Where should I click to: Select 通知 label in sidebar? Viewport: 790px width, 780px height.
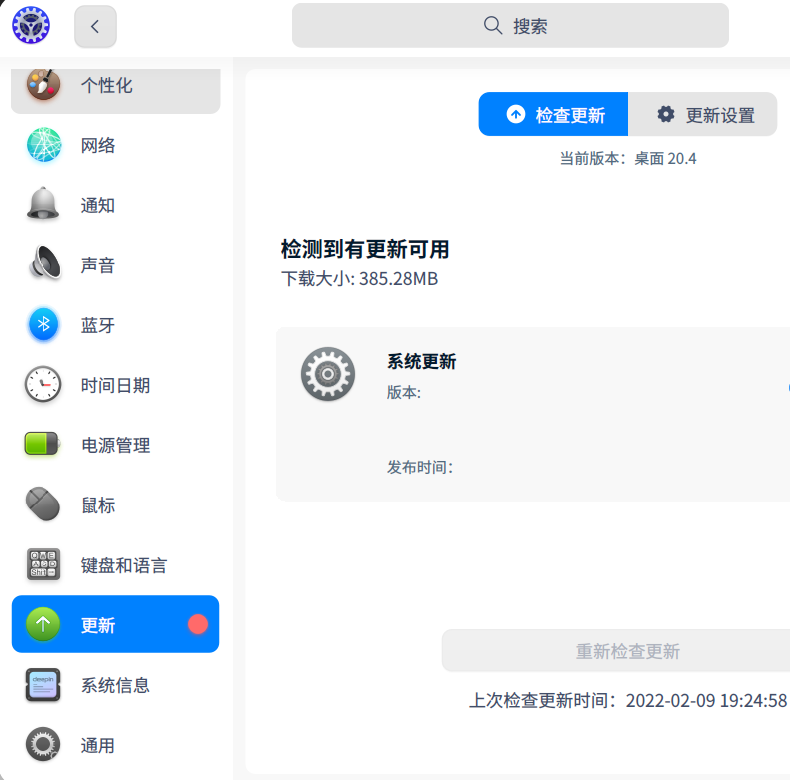[98, 206]
